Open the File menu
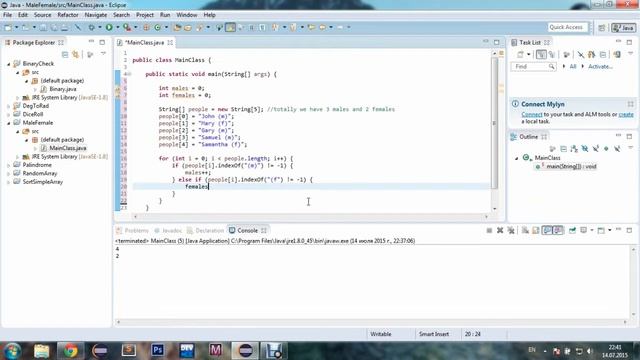The image size is (640, 360). pos(7,15)
